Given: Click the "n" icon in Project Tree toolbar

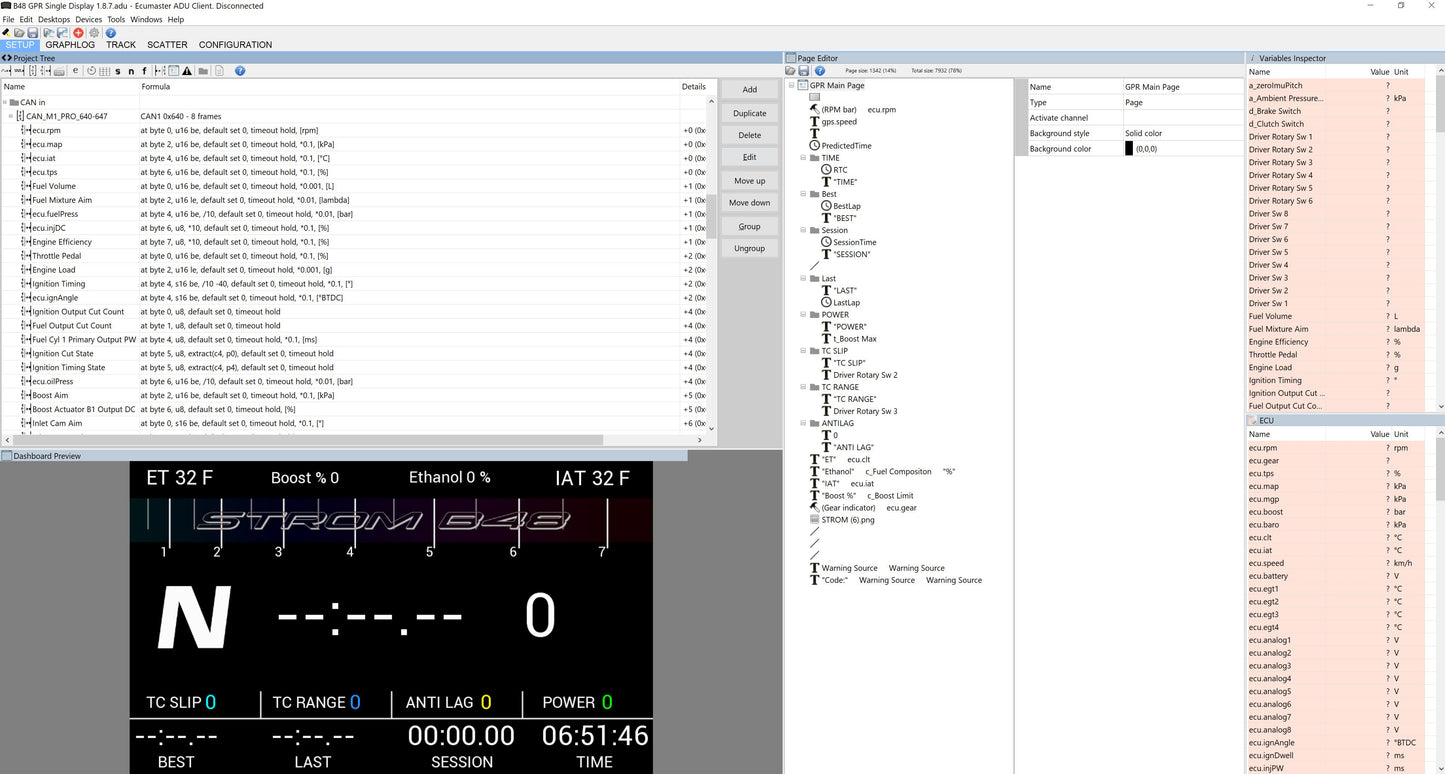Looking at the screenshot, I should point(131,71).
